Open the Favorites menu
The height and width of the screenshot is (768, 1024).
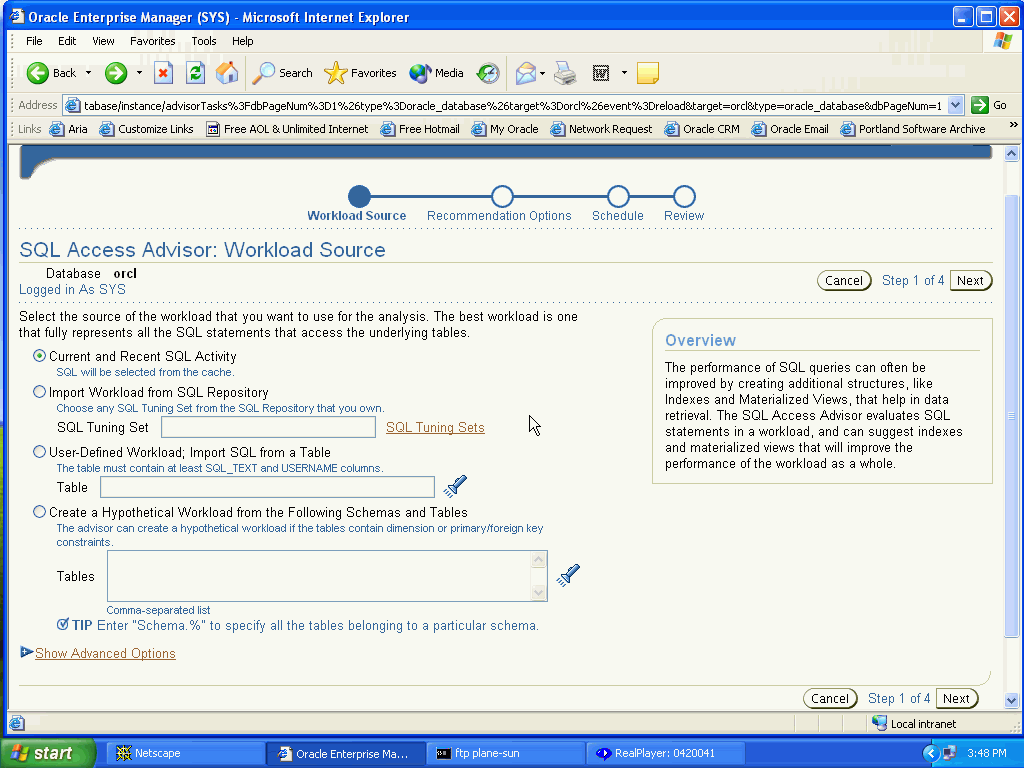tap(152, 41)
